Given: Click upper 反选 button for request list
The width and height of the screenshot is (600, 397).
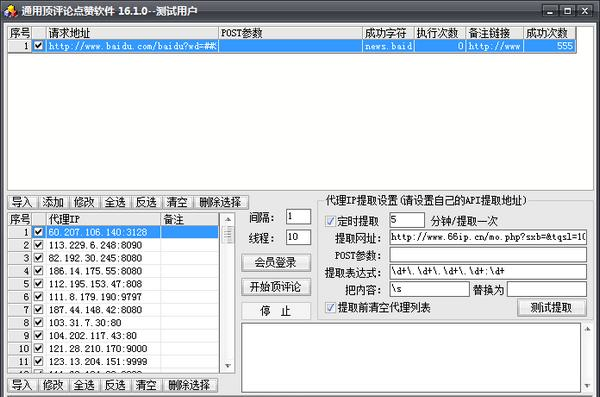Looking at the screenshot, I should point(146,202).
